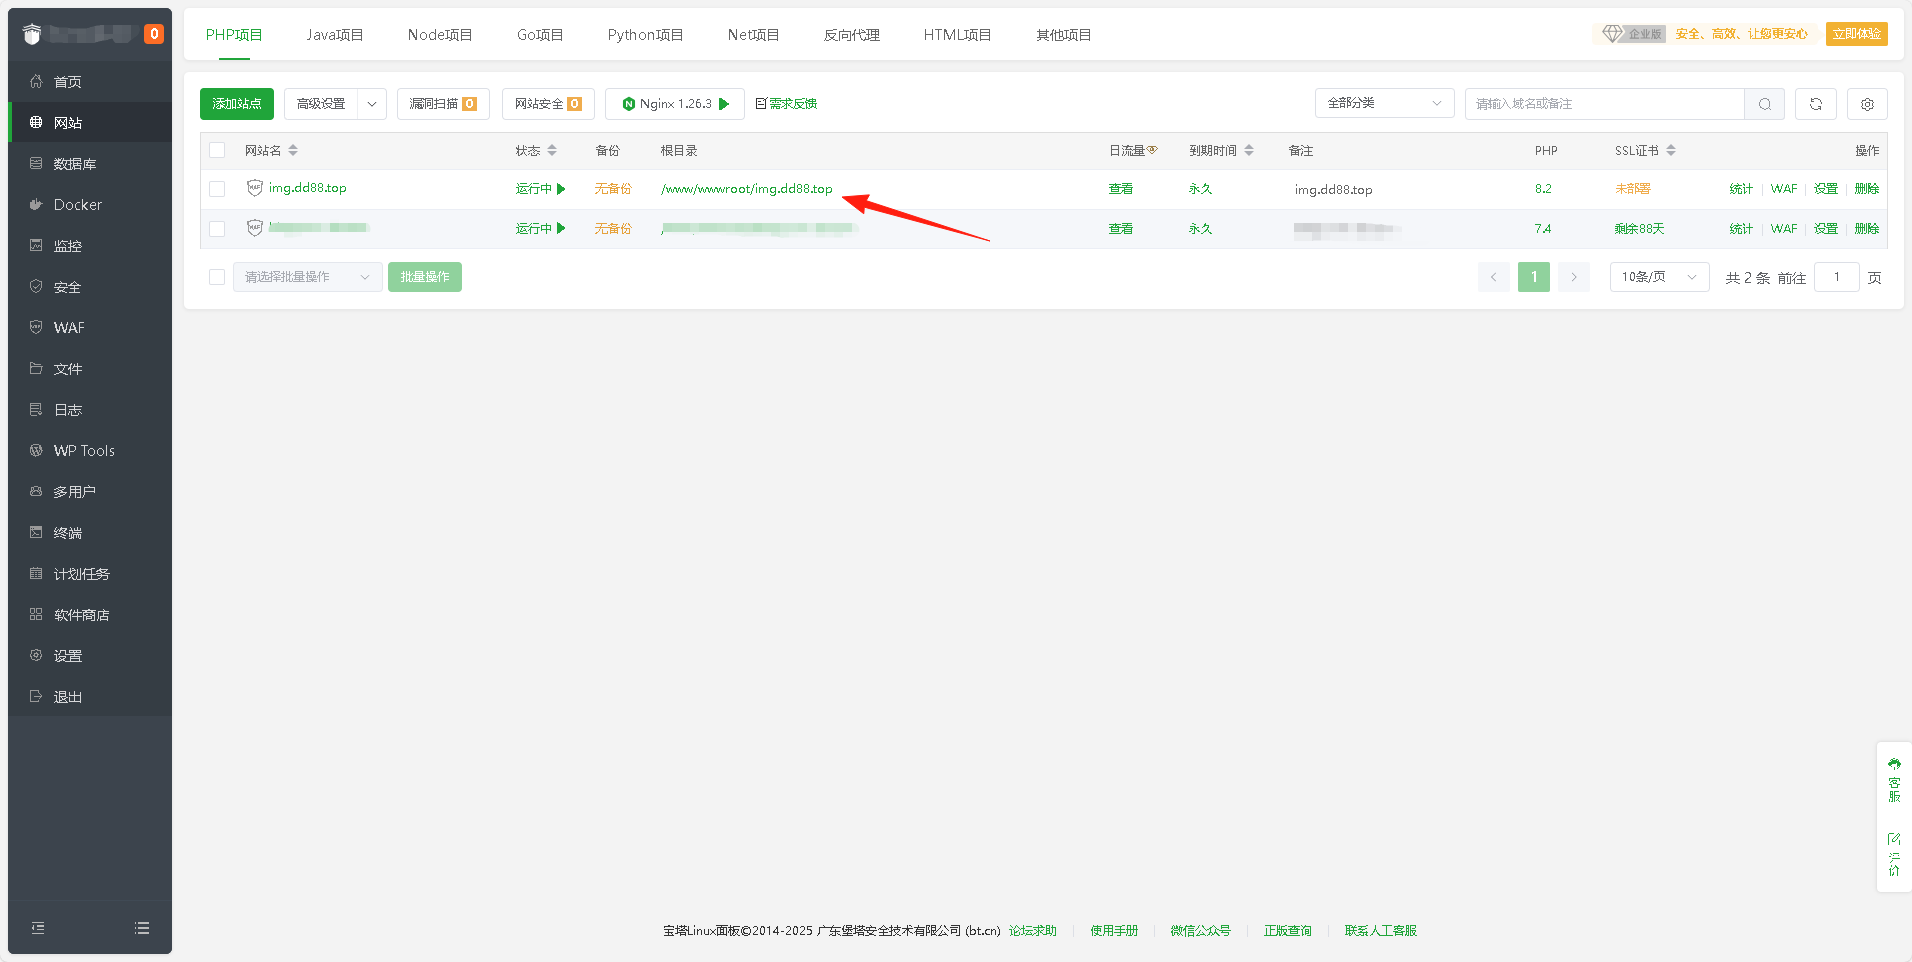Click the Nginx 1.26.3 status button

[x=675, y=104]
